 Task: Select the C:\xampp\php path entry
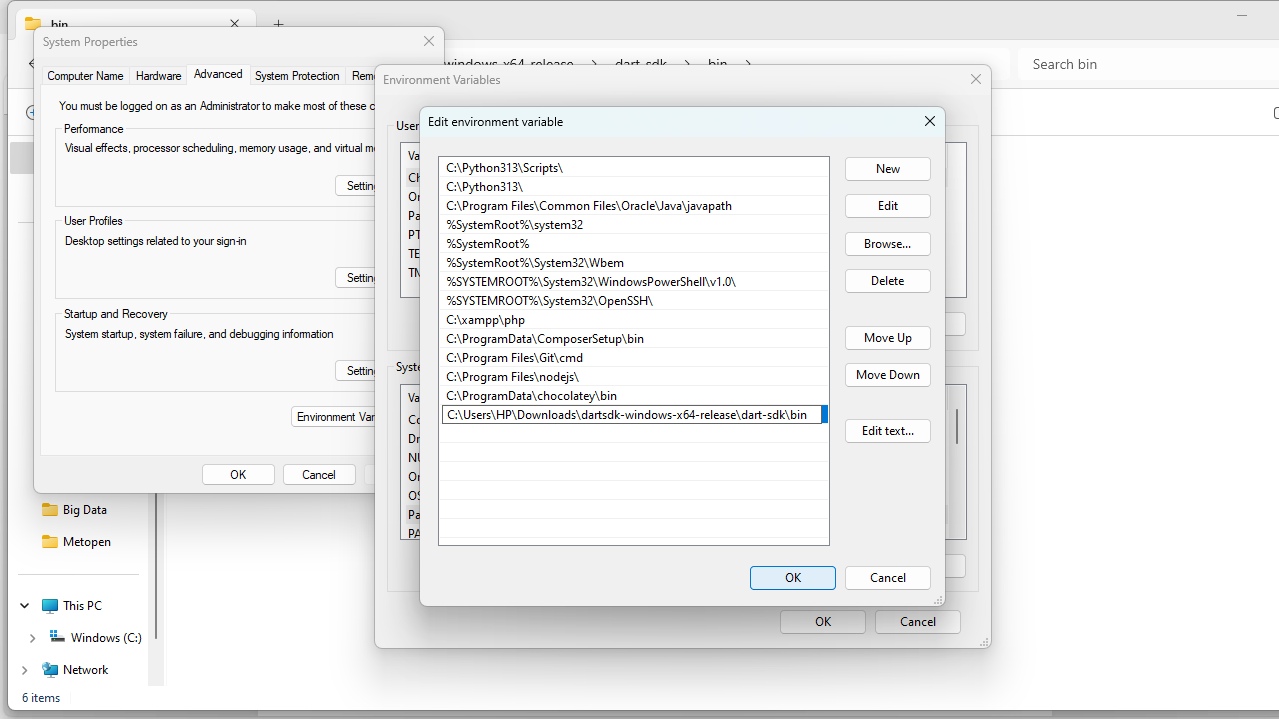[x=486, y=320]
